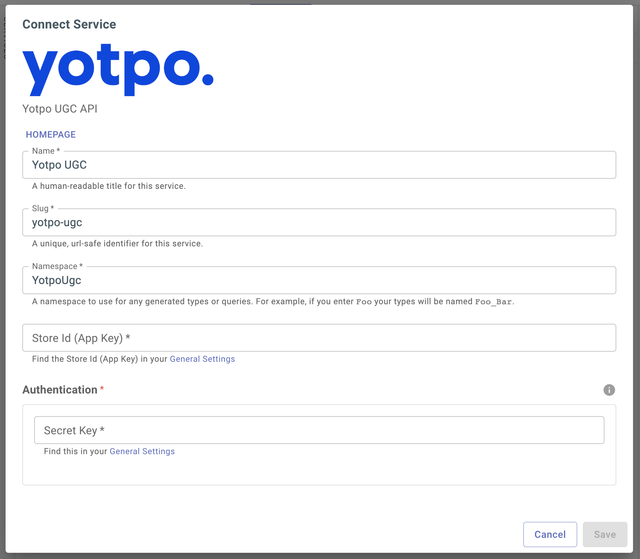Click the Yotpo UGC API subtitle text
Viewport: 640px width, 559px height.
60,109
